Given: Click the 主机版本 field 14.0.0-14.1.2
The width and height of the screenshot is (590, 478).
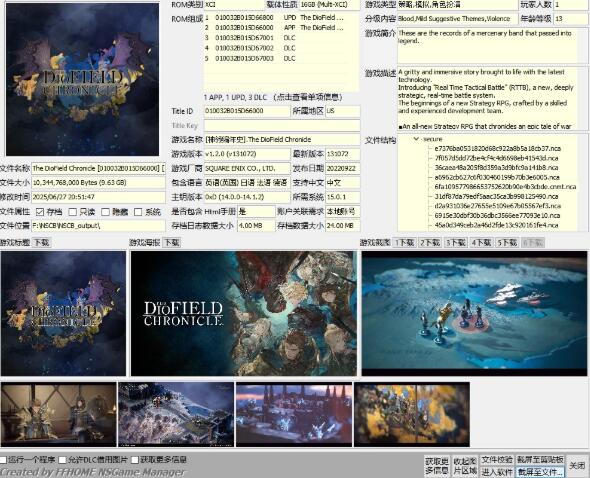Looking at the screenshot, I should pyautogui.click(x=247, y=197).
